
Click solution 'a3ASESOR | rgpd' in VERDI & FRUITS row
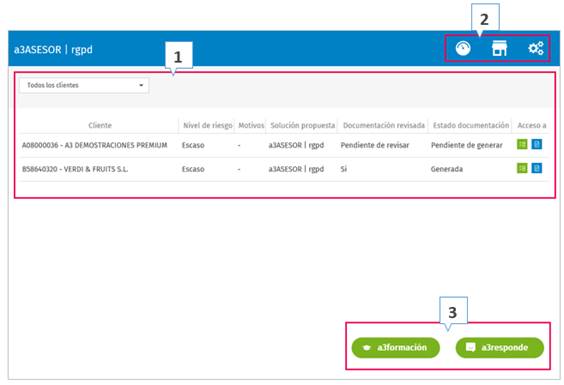click(296, 169)
